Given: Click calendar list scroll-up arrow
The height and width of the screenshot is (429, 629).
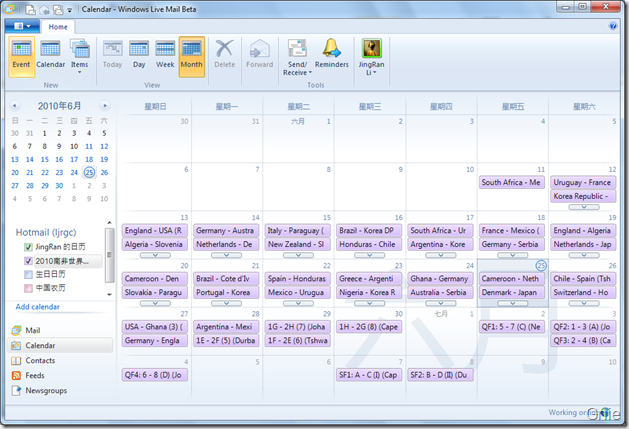Looking at the screenshot, I should [x=109, y=223].
